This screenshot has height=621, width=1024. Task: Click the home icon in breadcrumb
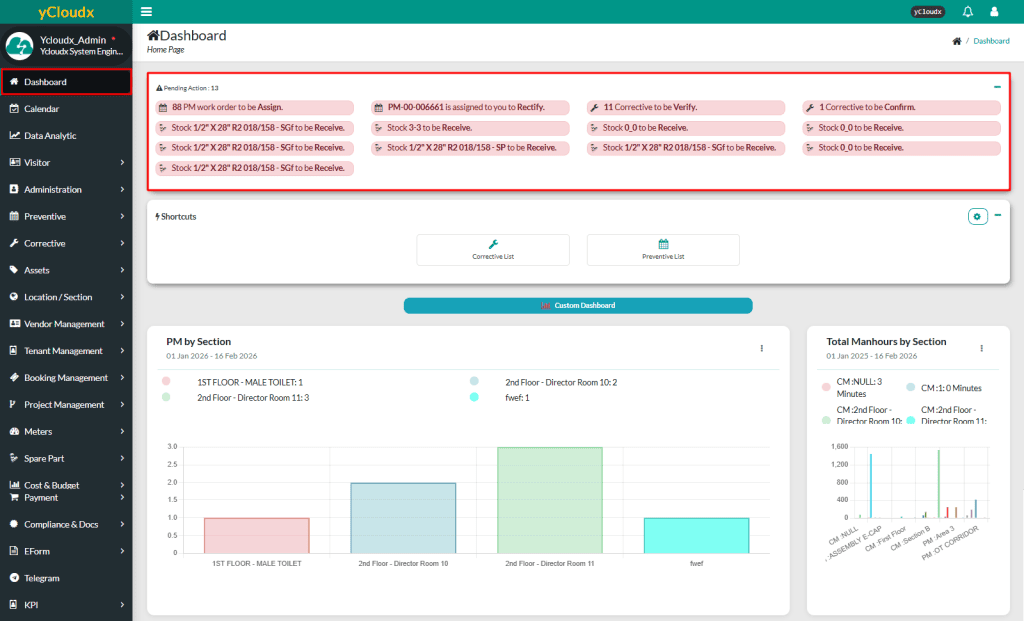point(957,41)
